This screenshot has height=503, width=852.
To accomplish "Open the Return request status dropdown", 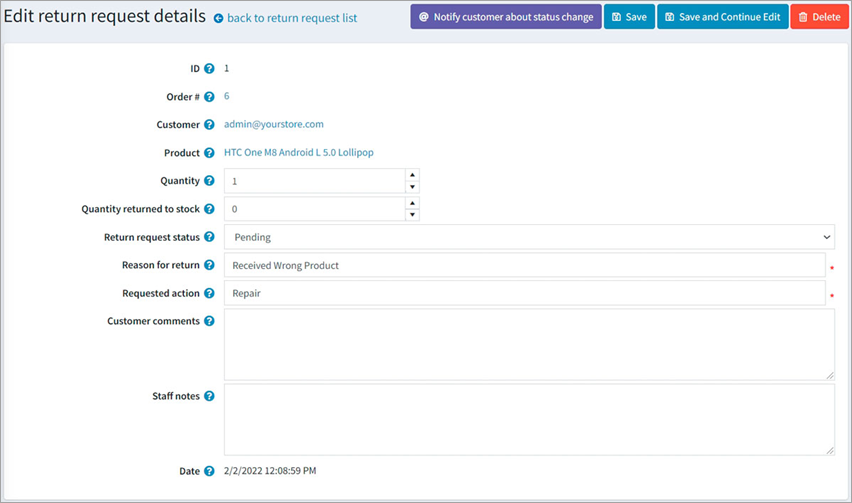I will pos(529,237).
